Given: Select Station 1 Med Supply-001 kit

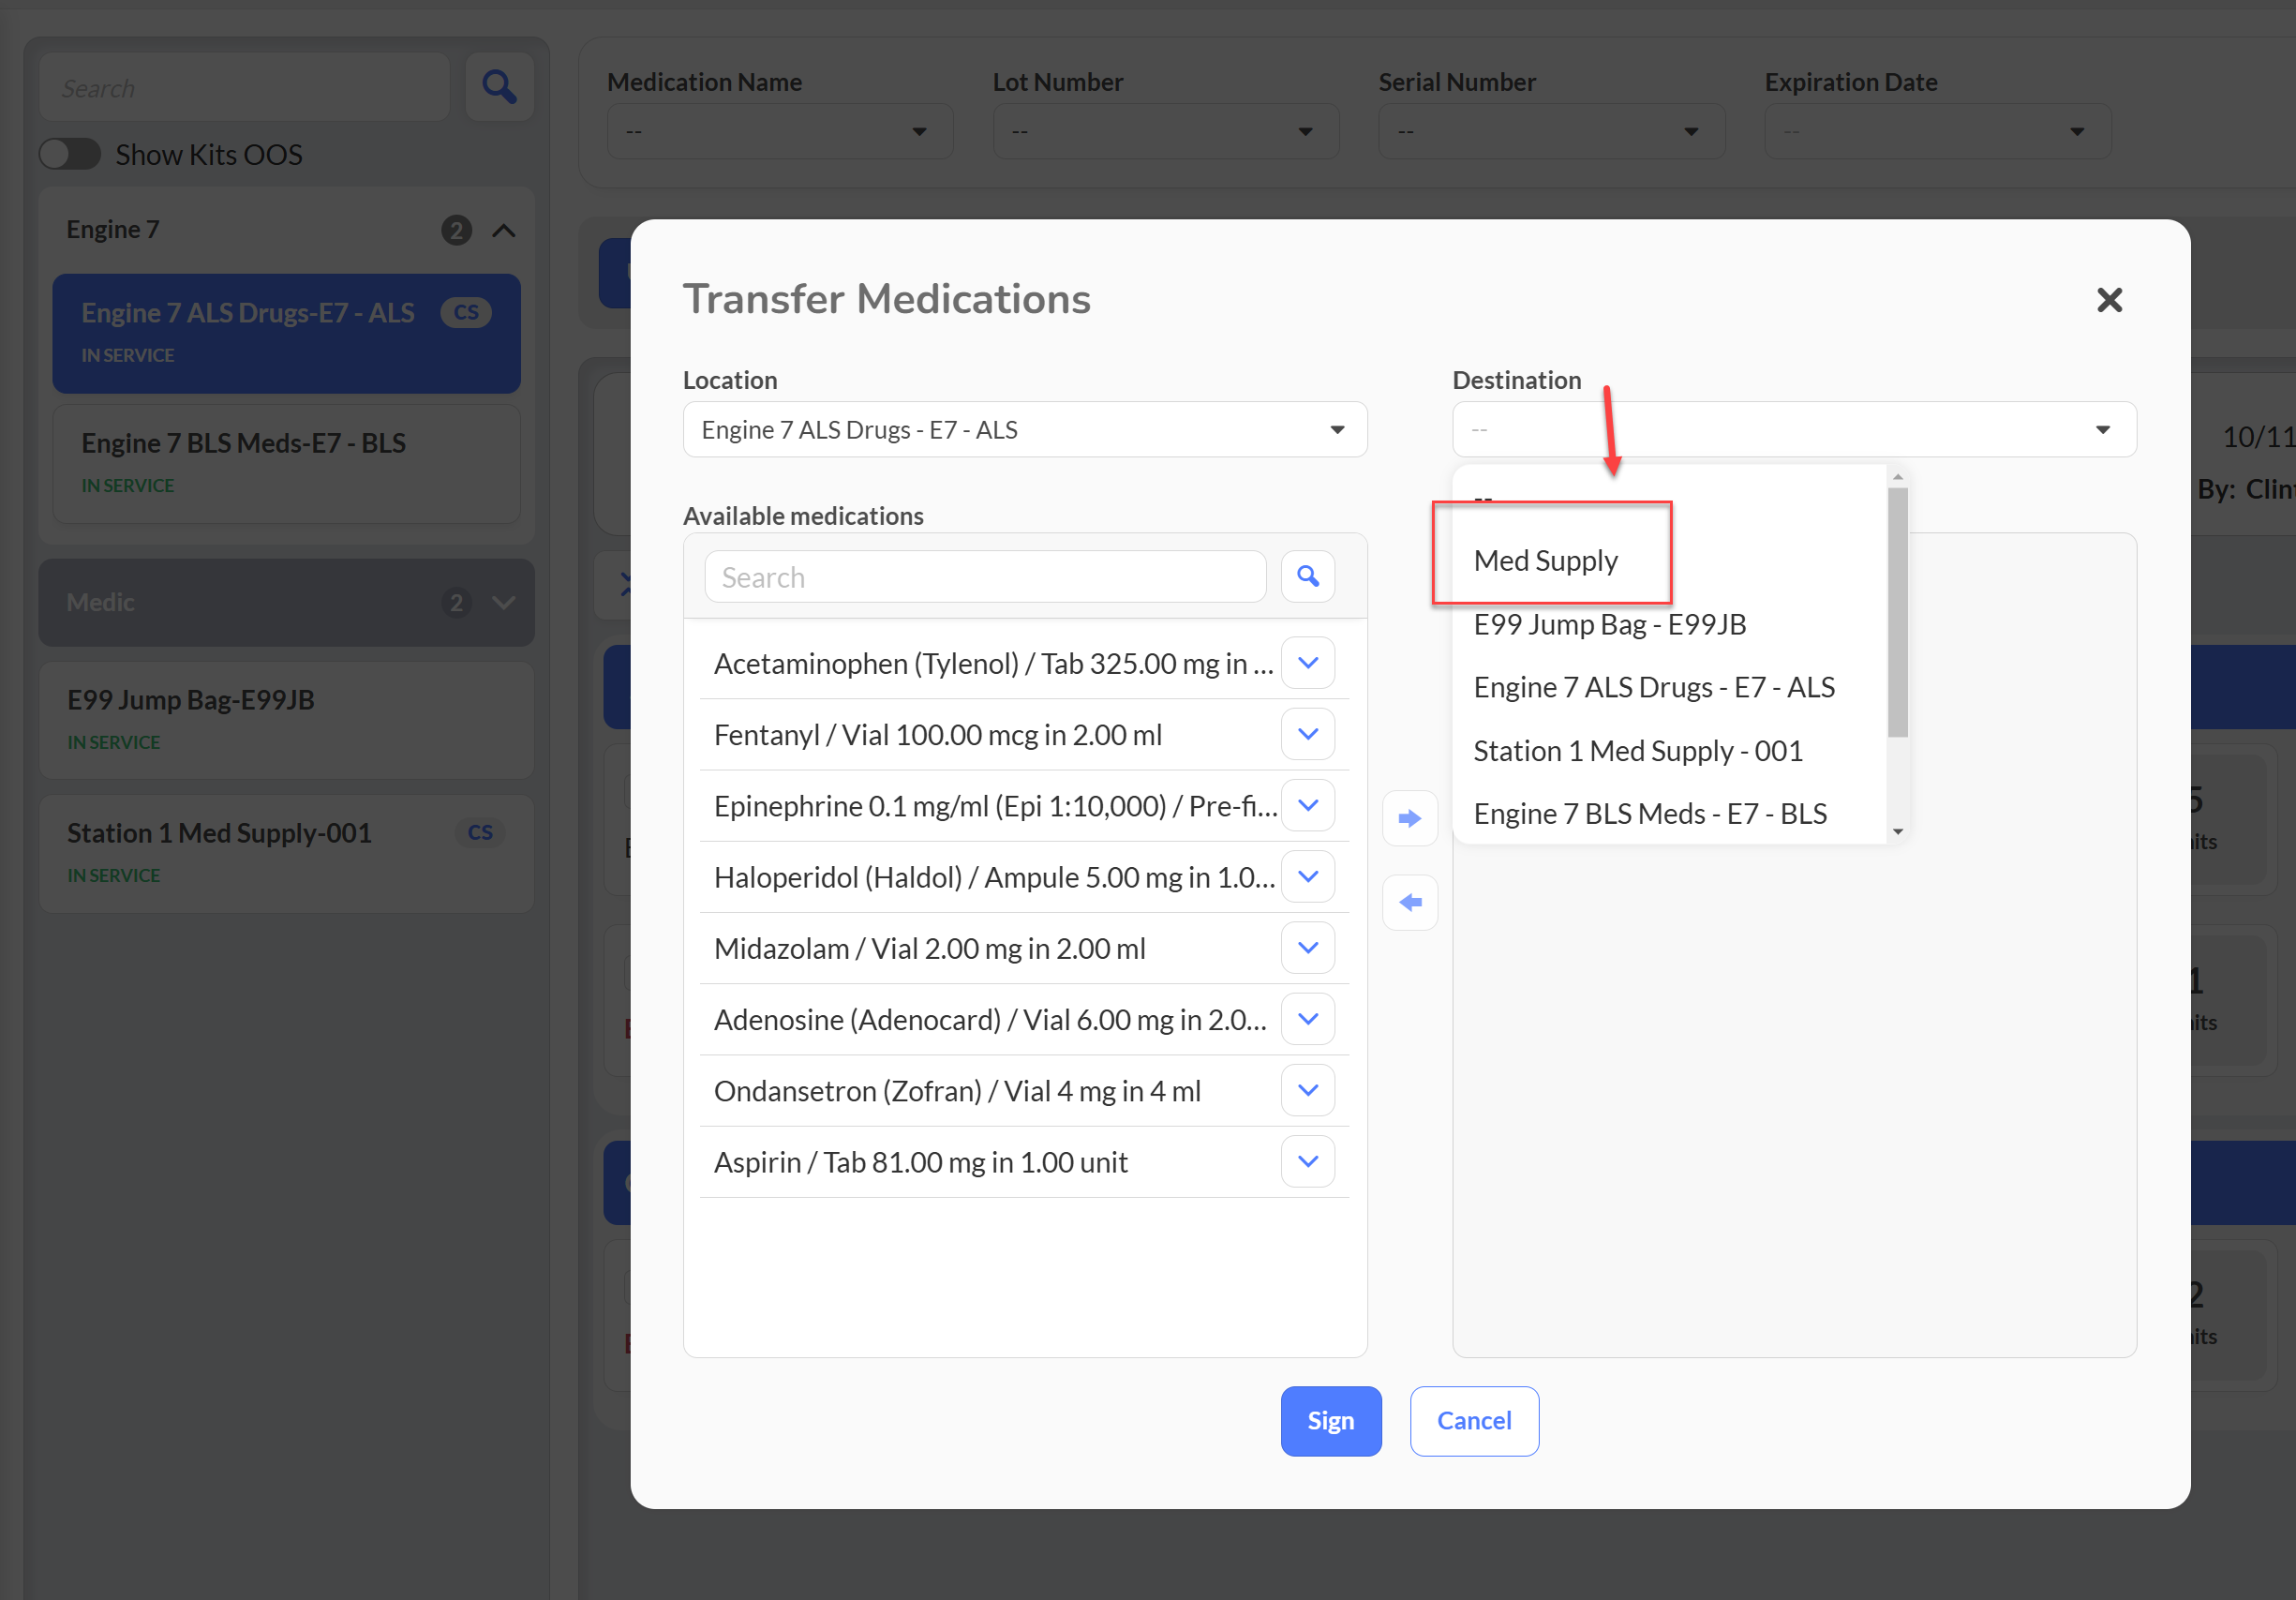Looking at the screenshot, I should [287, 853].
